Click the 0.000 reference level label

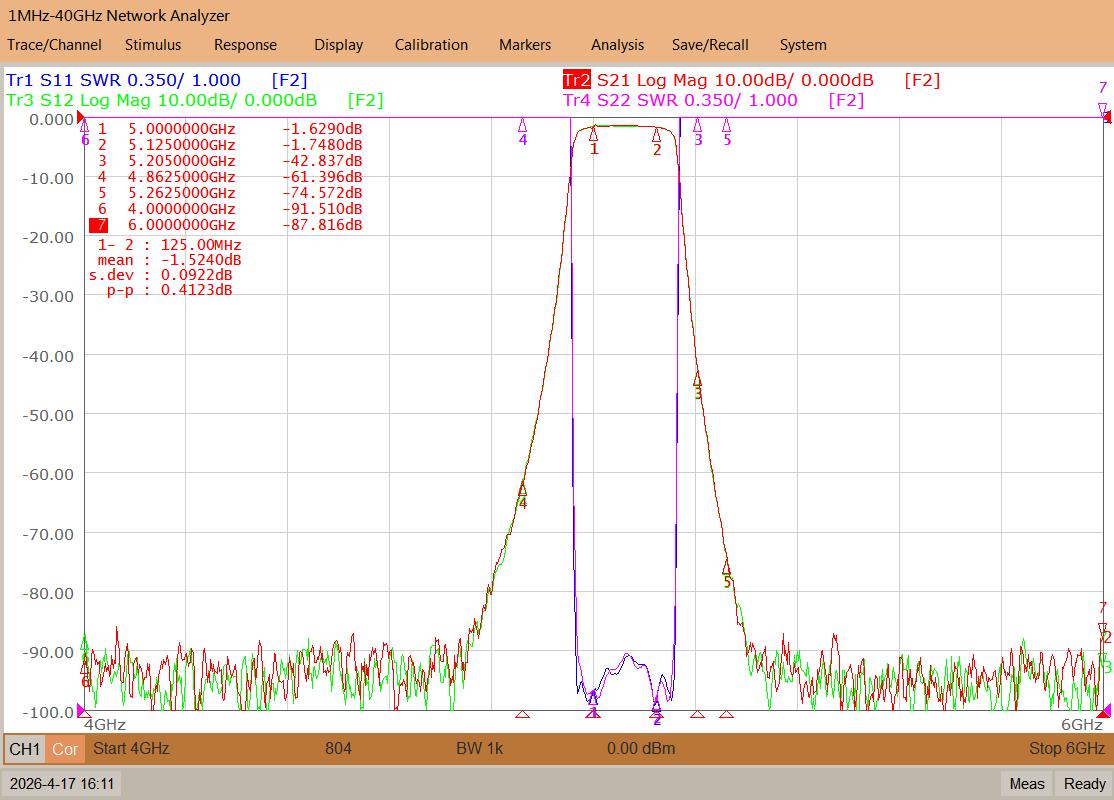click(51, 119)
